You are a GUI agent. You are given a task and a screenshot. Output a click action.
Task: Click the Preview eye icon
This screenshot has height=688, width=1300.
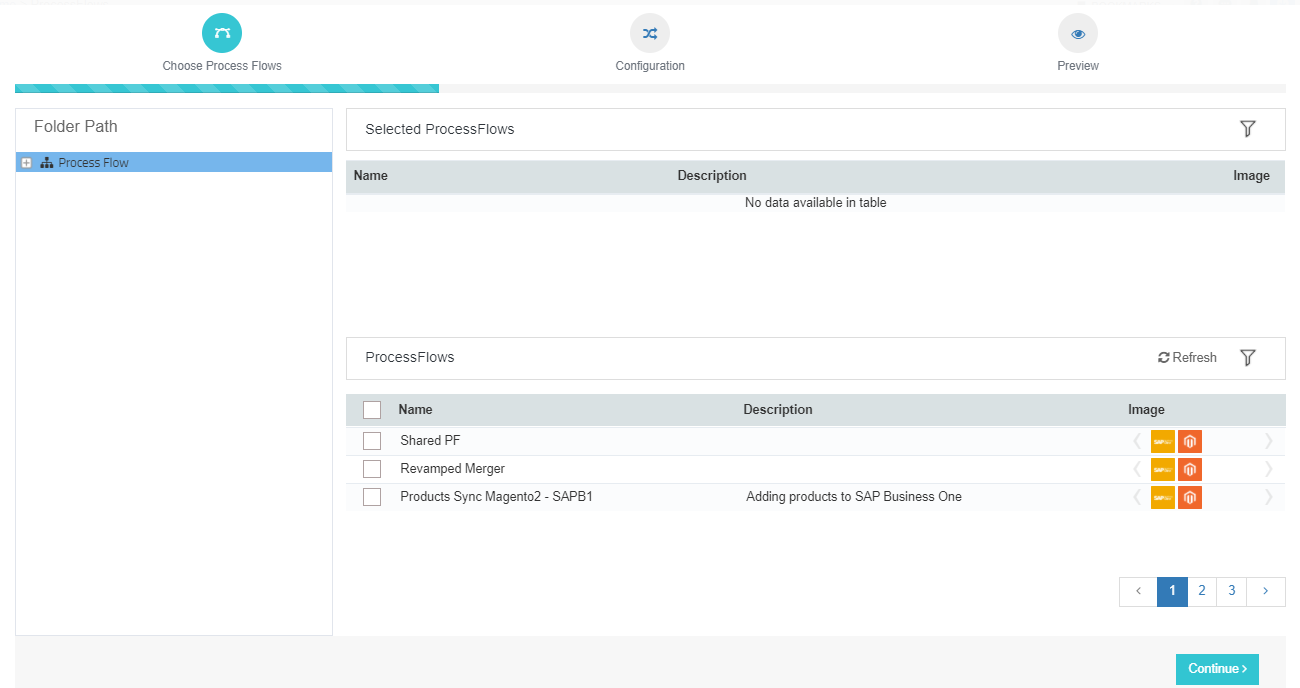pos(1078,32)
